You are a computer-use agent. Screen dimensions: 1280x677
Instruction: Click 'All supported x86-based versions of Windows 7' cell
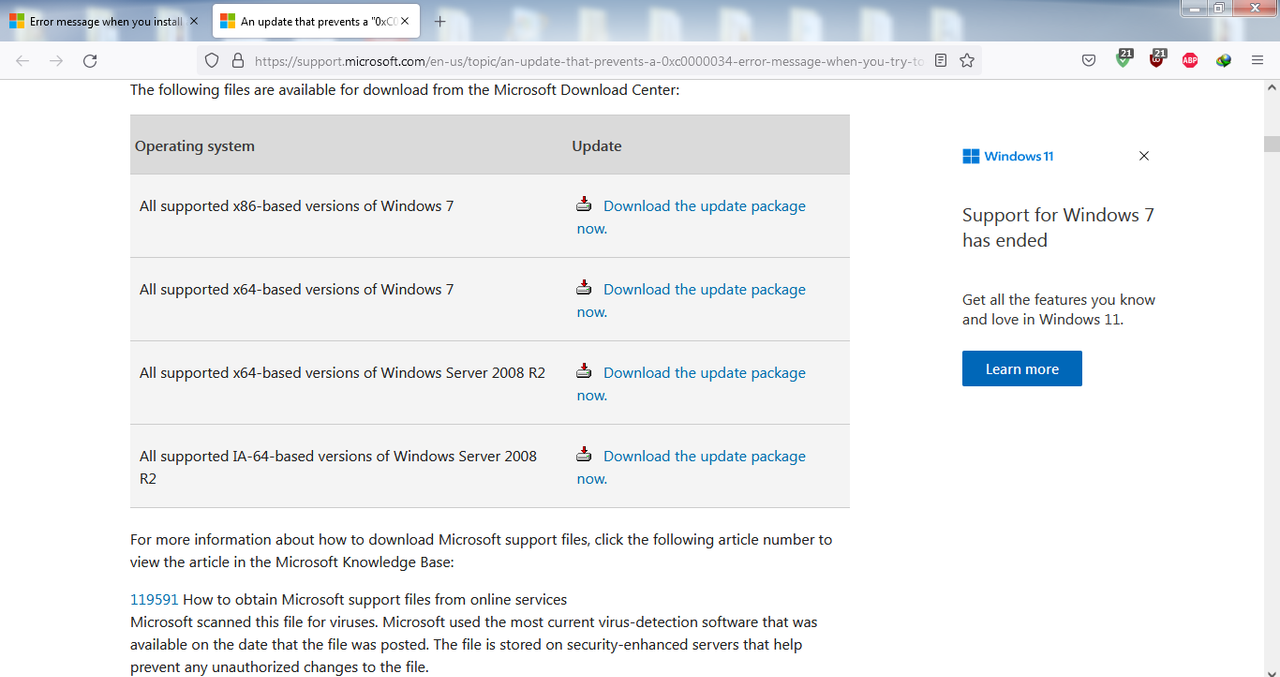pyautogui.click(x=296, y=206)
